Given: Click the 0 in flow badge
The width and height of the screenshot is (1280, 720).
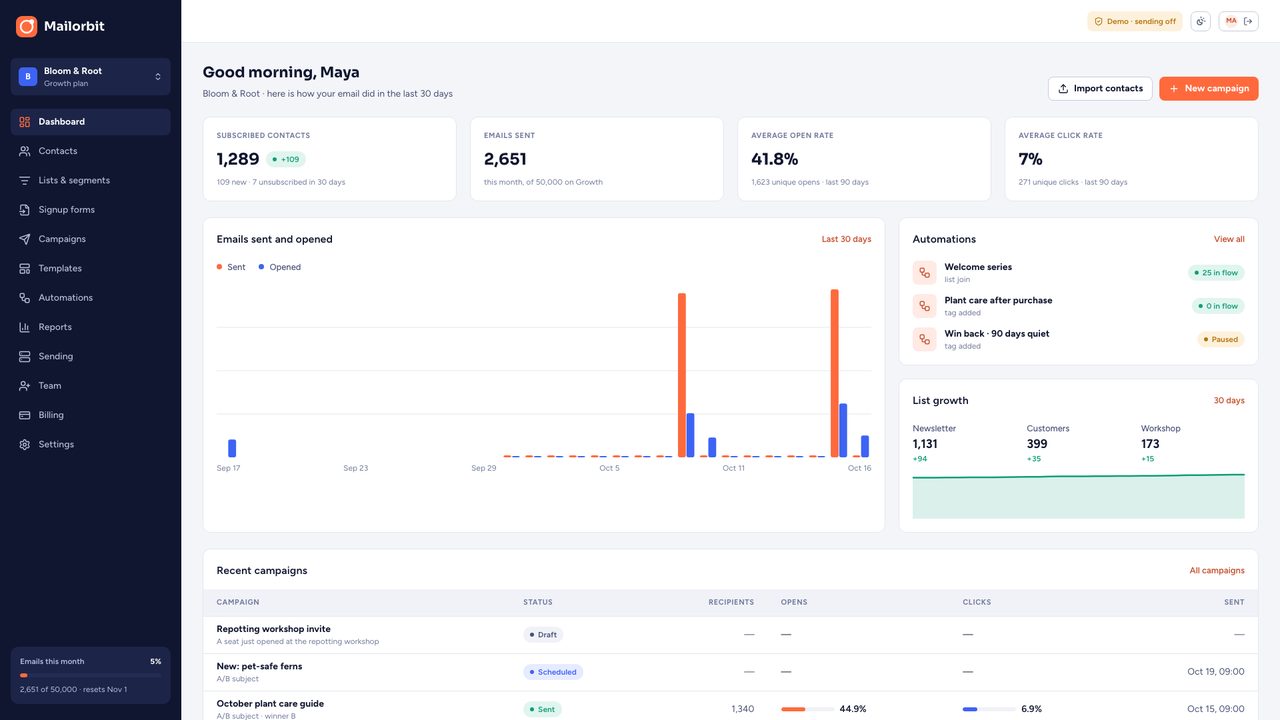Looking at the screenshot, I should click(1218, 306).
